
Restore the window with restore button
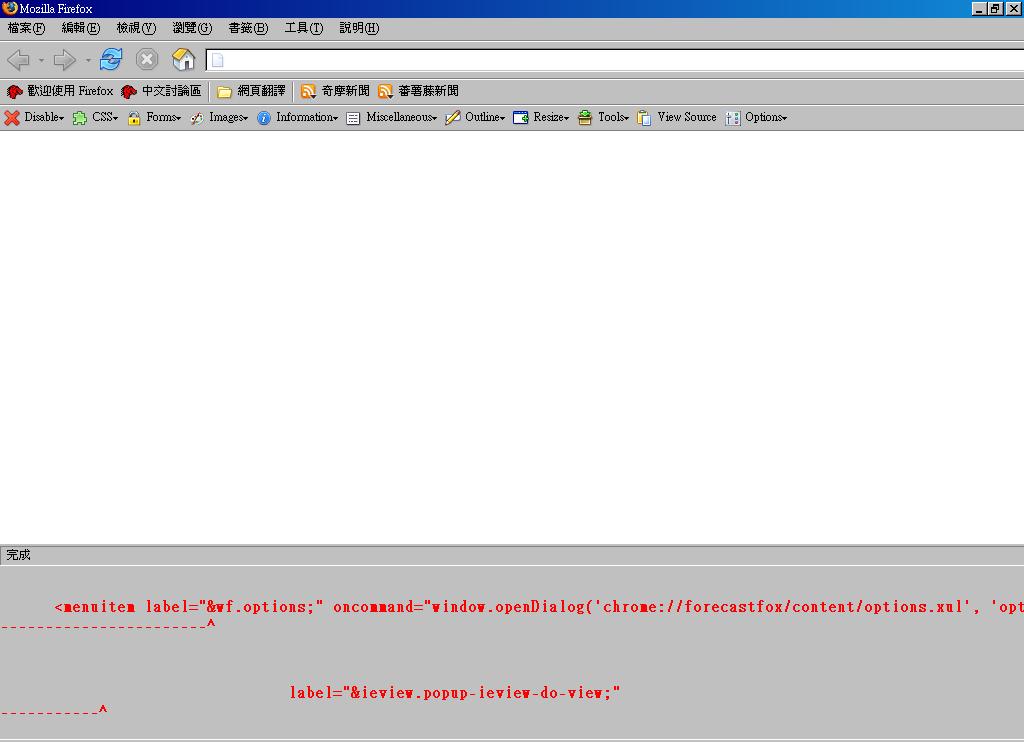[995, 8]
